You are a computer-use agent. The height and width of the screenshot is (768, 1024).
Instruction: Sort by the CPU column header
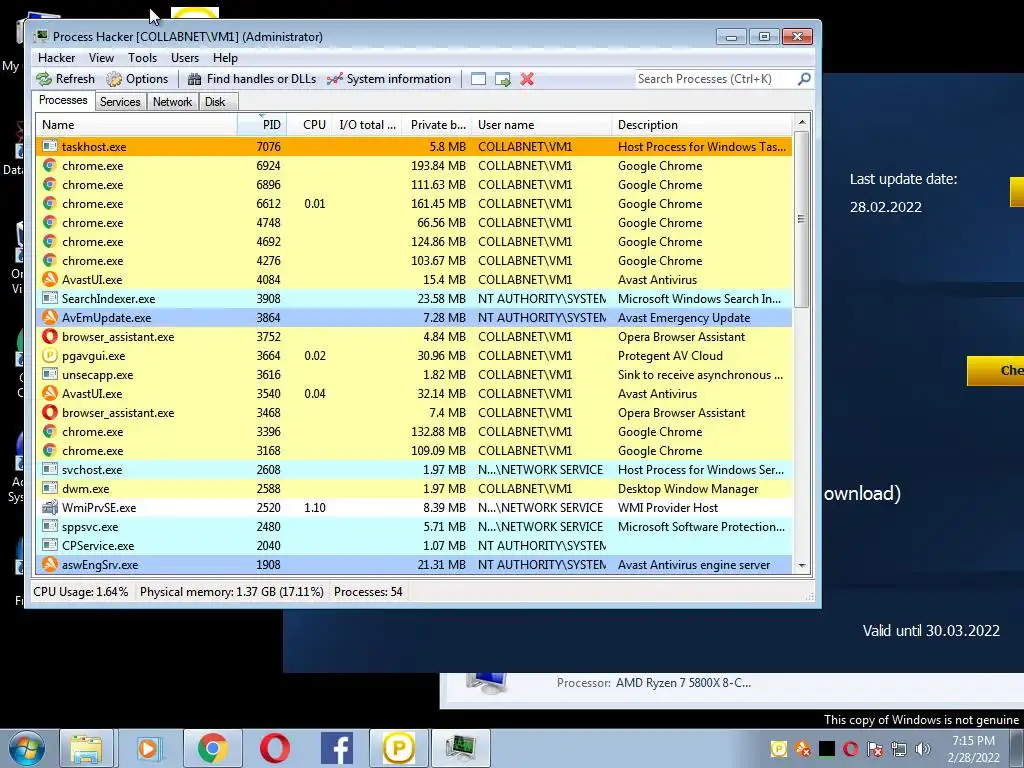pos(310,125)
